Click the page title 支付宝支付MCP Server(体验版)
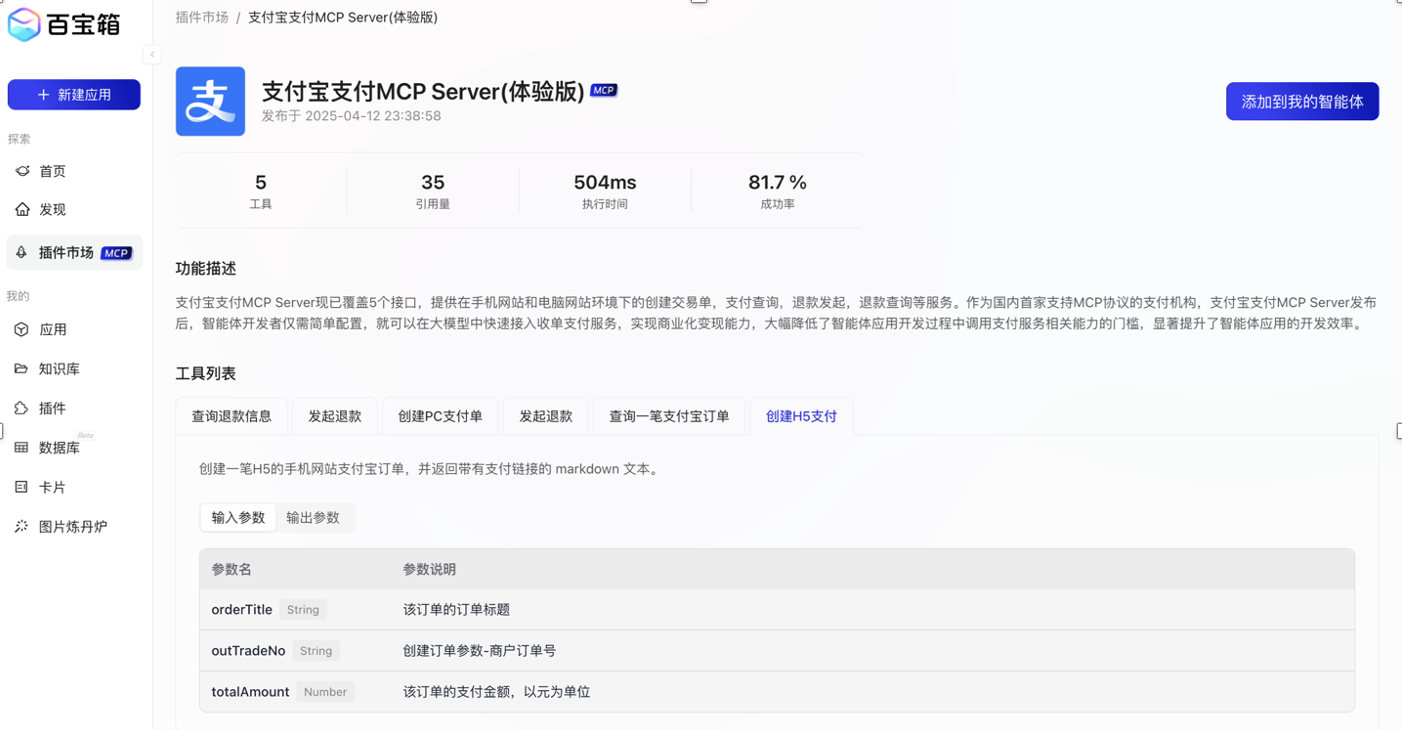 [x=423, y=91]
